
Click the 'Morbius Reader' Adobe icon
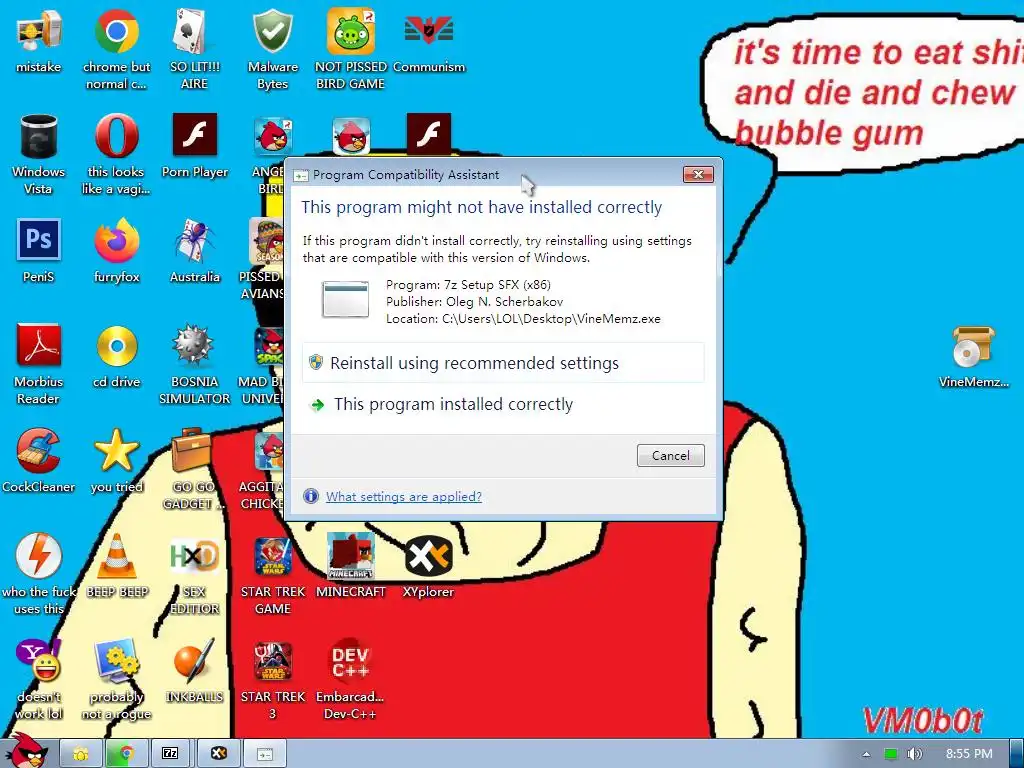coord(39,364)
